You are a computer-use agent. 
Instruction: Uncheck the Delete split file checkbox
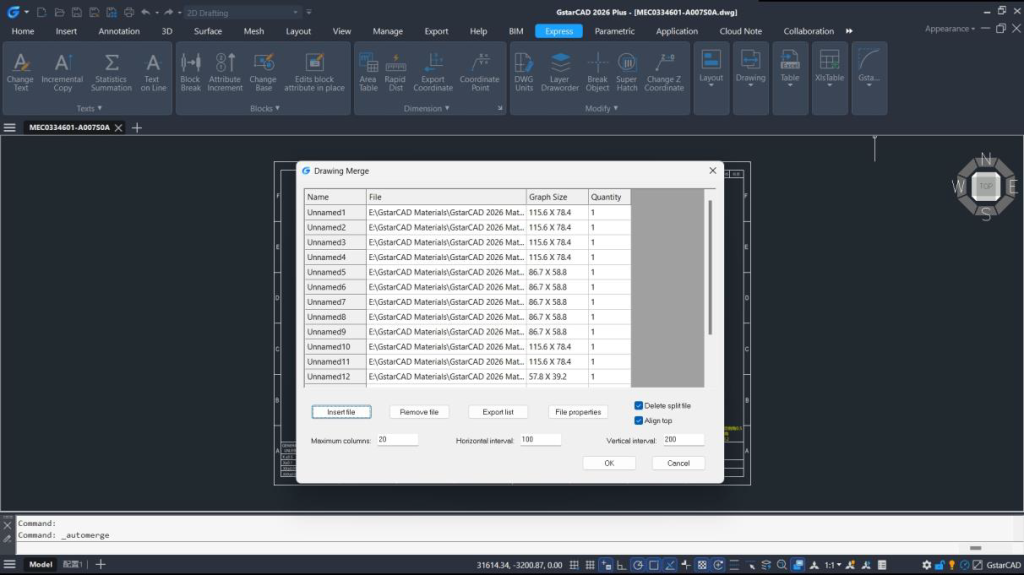pyautogui.click(x=639, y=405)
